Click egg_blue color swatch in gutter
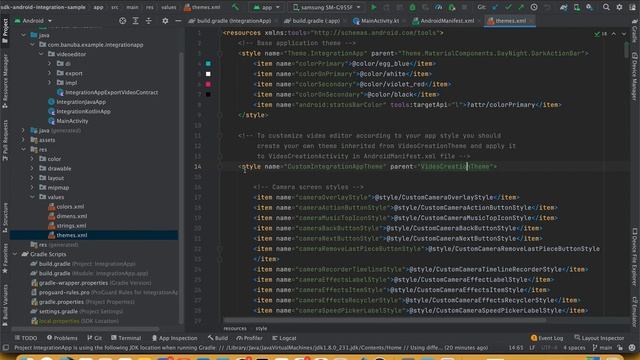The image size is (640, 360). [208, 64]
